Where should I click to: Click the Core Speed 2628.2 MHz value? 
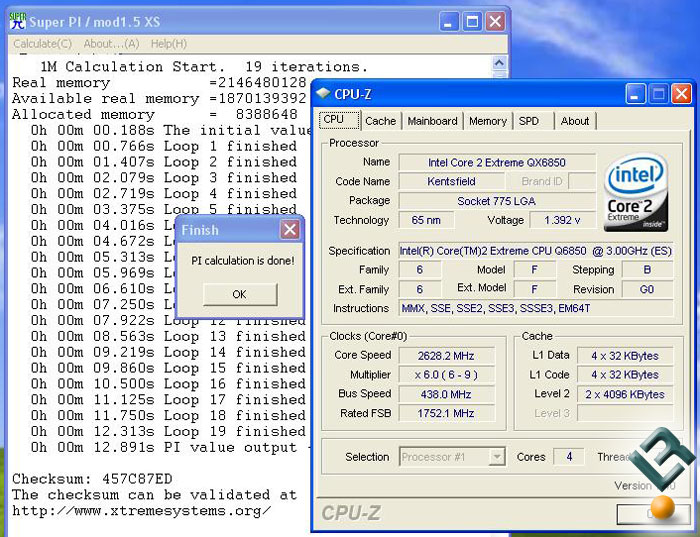446,356
